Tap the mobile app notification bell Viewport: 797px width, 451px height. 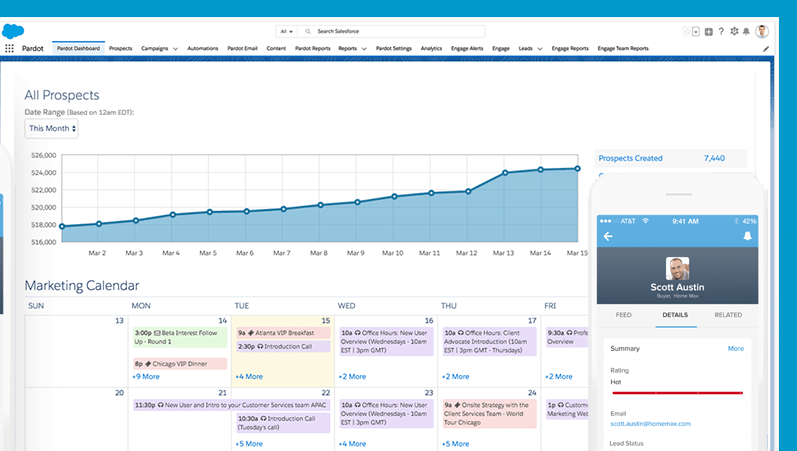(747, 236)
